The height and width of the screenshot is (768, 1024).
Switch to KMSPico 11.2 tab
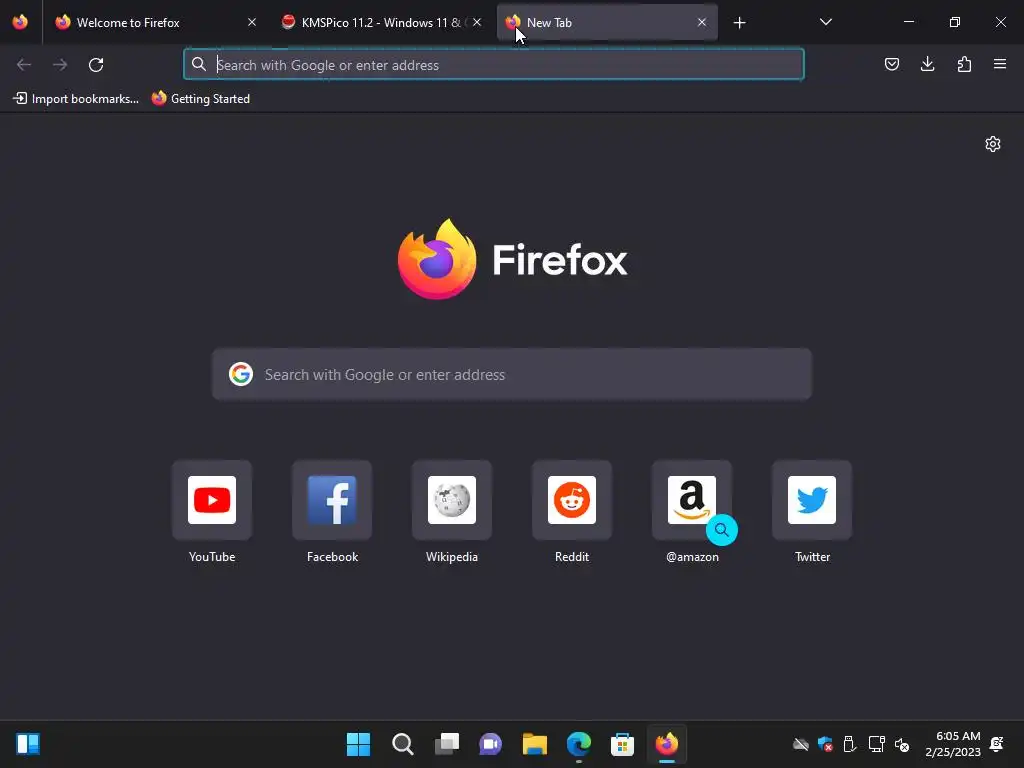click(382, 22)
